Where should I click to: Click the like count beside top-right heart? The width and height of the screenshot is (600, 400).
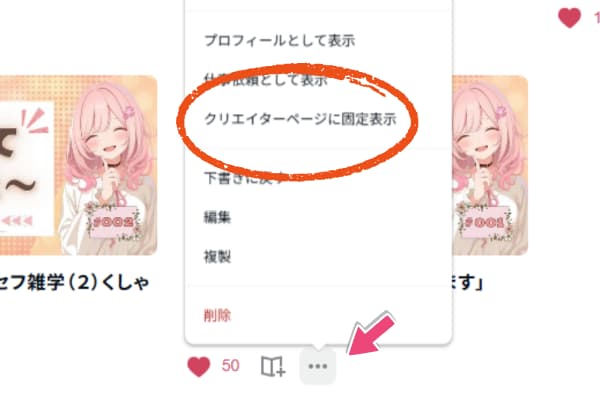(597, 18)
